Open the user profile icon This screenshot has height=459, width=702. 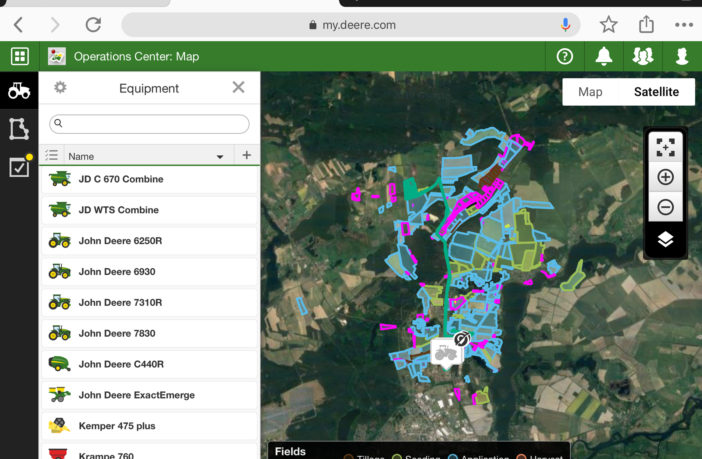[x=682, y=56]
